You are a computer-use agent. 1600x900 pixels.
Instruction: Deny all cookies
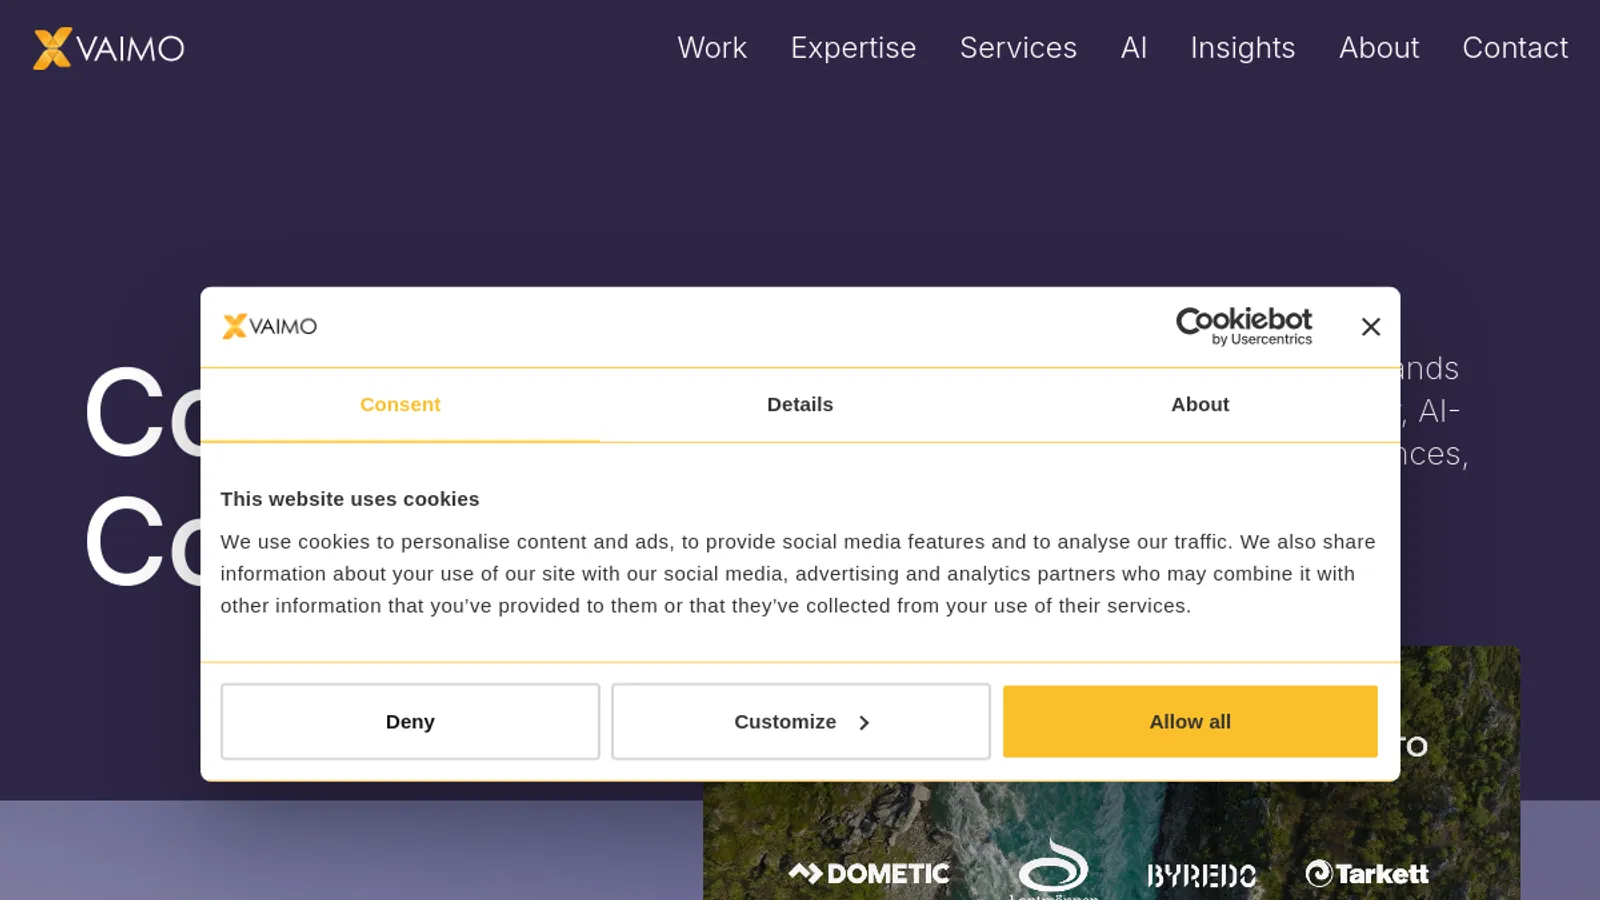pos(410,722)
